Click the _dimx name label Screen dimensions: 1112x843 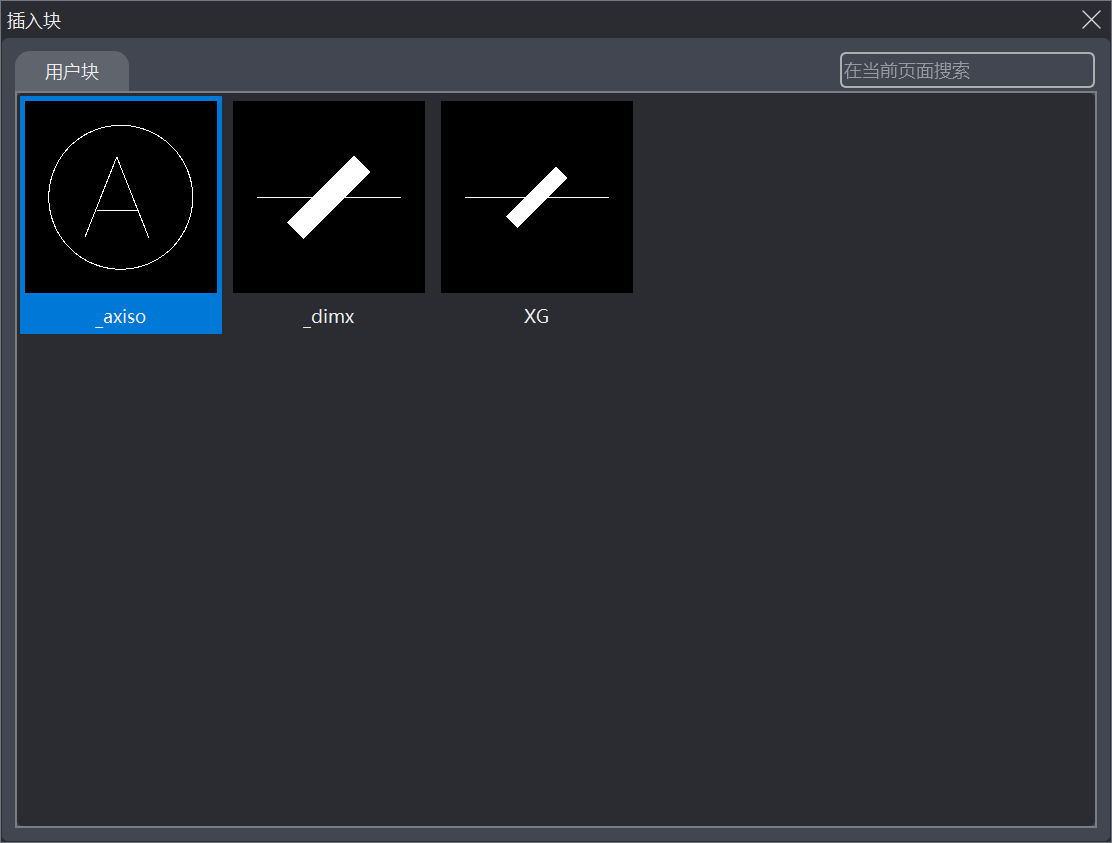pos(329,317)
